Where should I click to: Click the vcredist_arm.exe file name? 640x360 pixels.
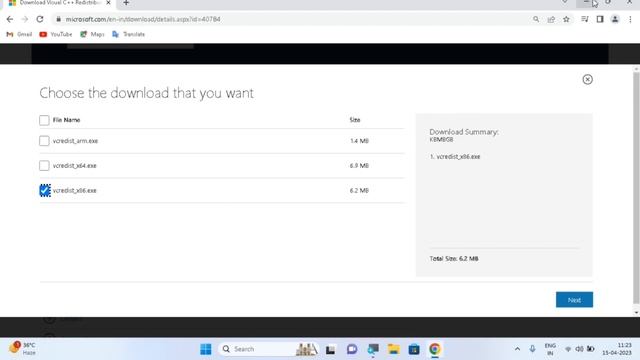75,141
